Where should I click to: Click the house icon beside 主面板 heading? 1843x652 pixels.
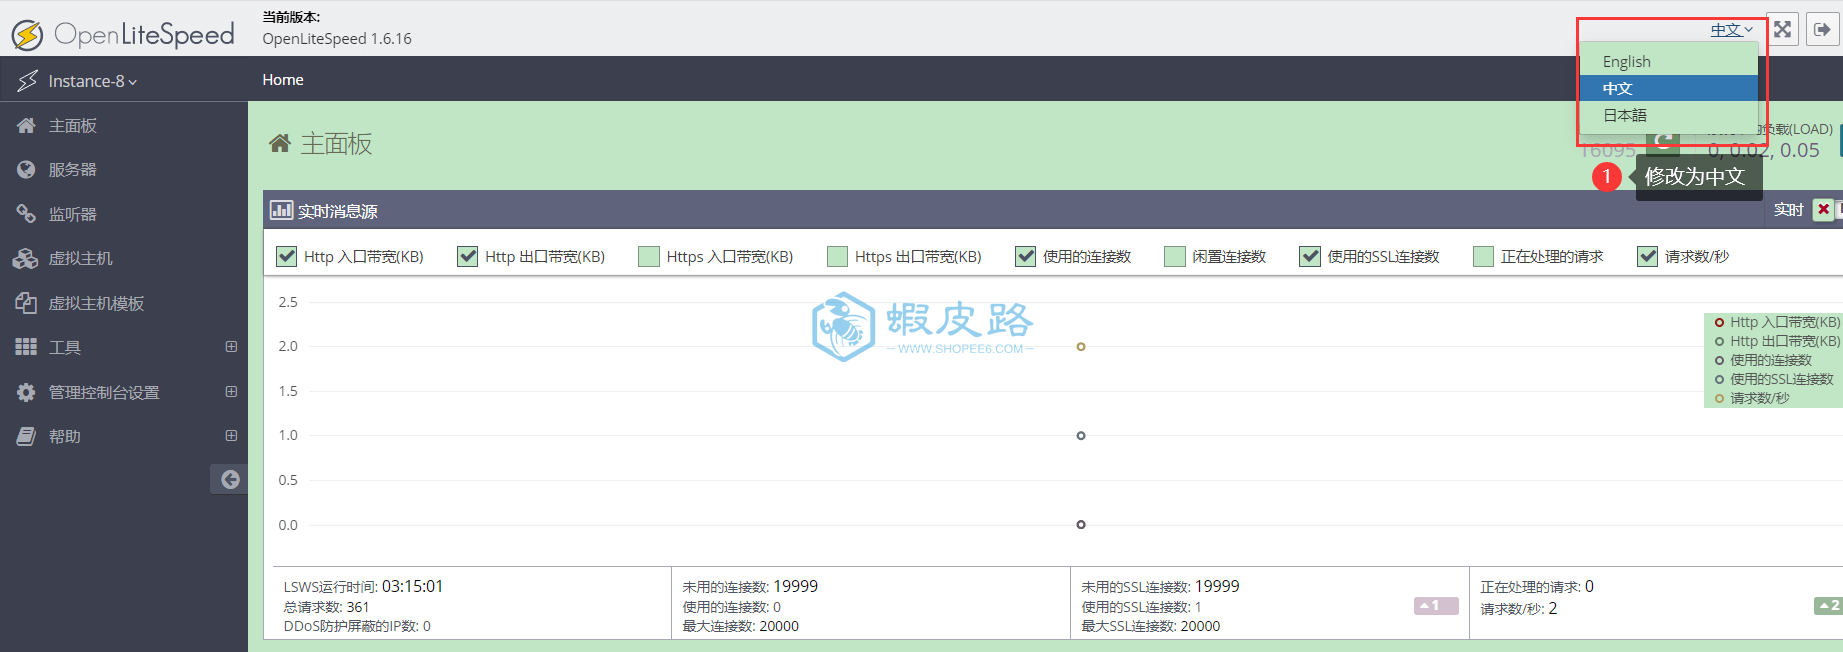click(280, 143)
